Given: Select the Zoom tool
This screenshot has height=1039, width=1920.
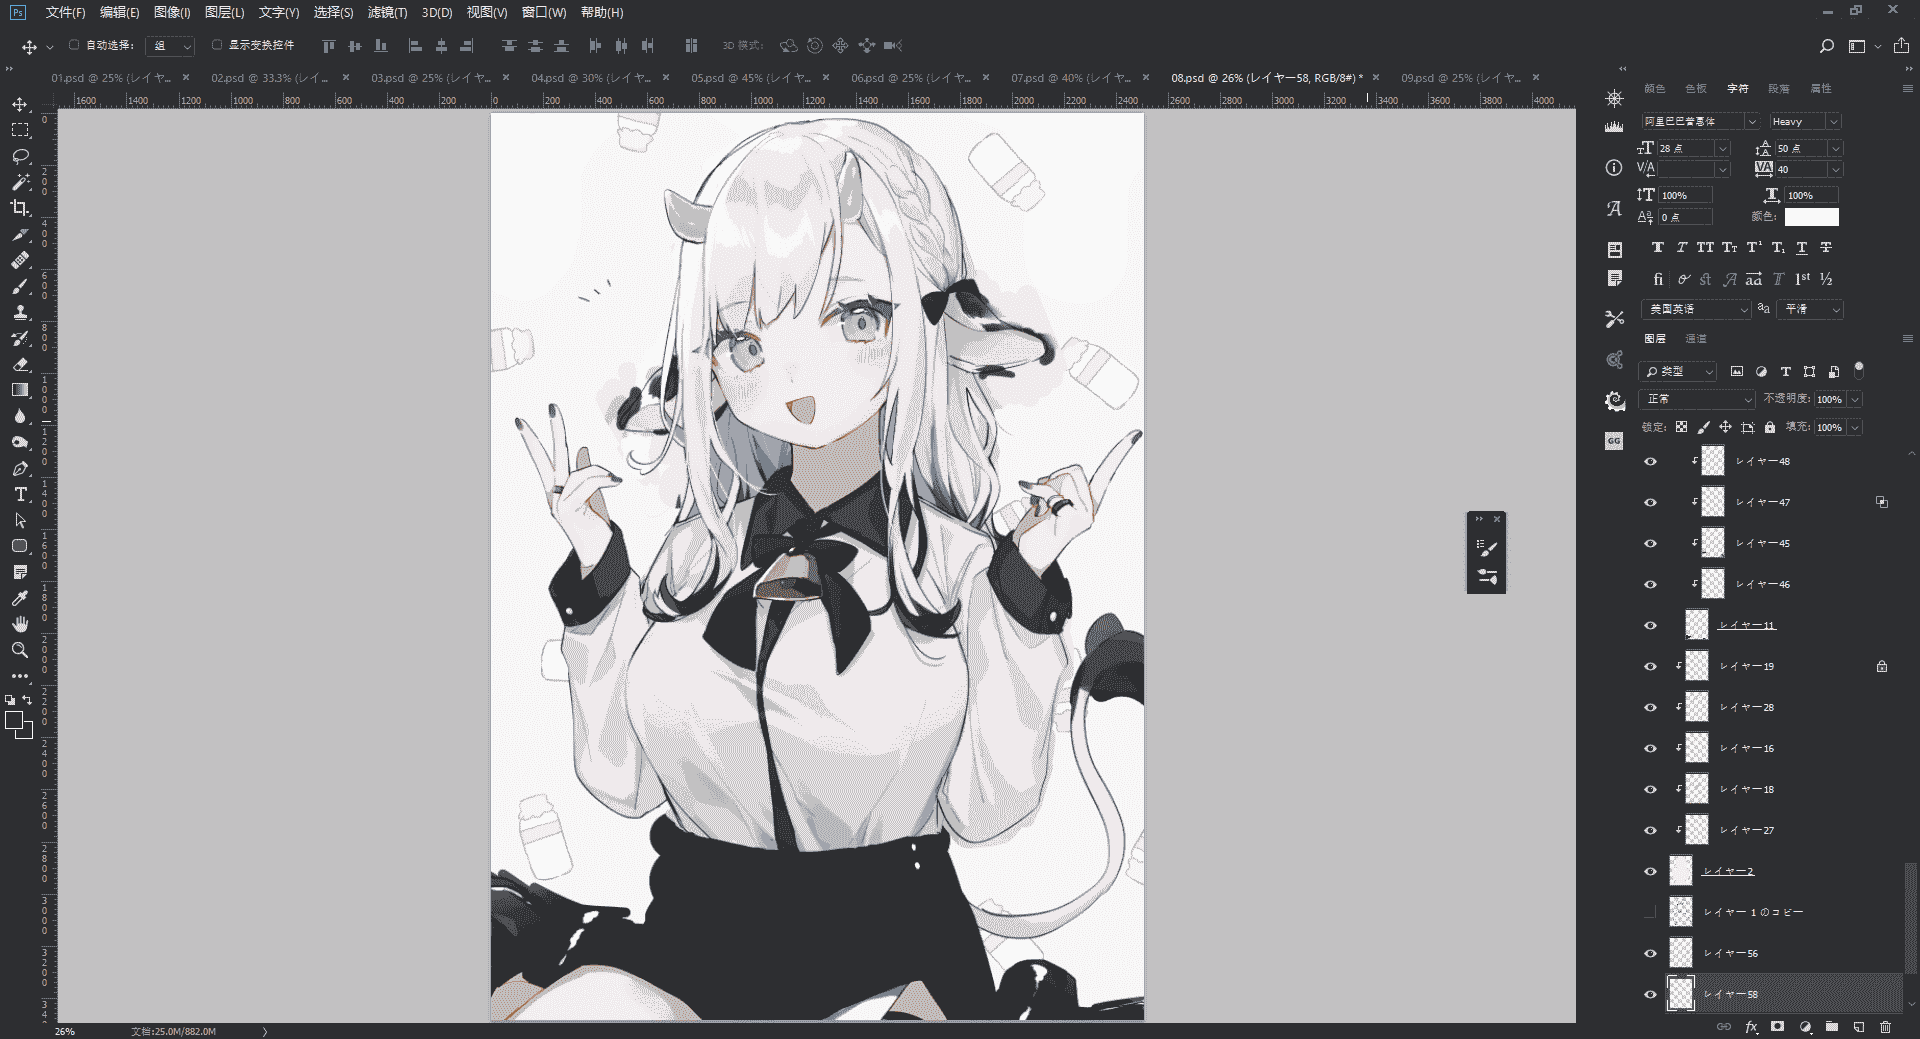Looking at the screenshot, I should click(20, 650).
